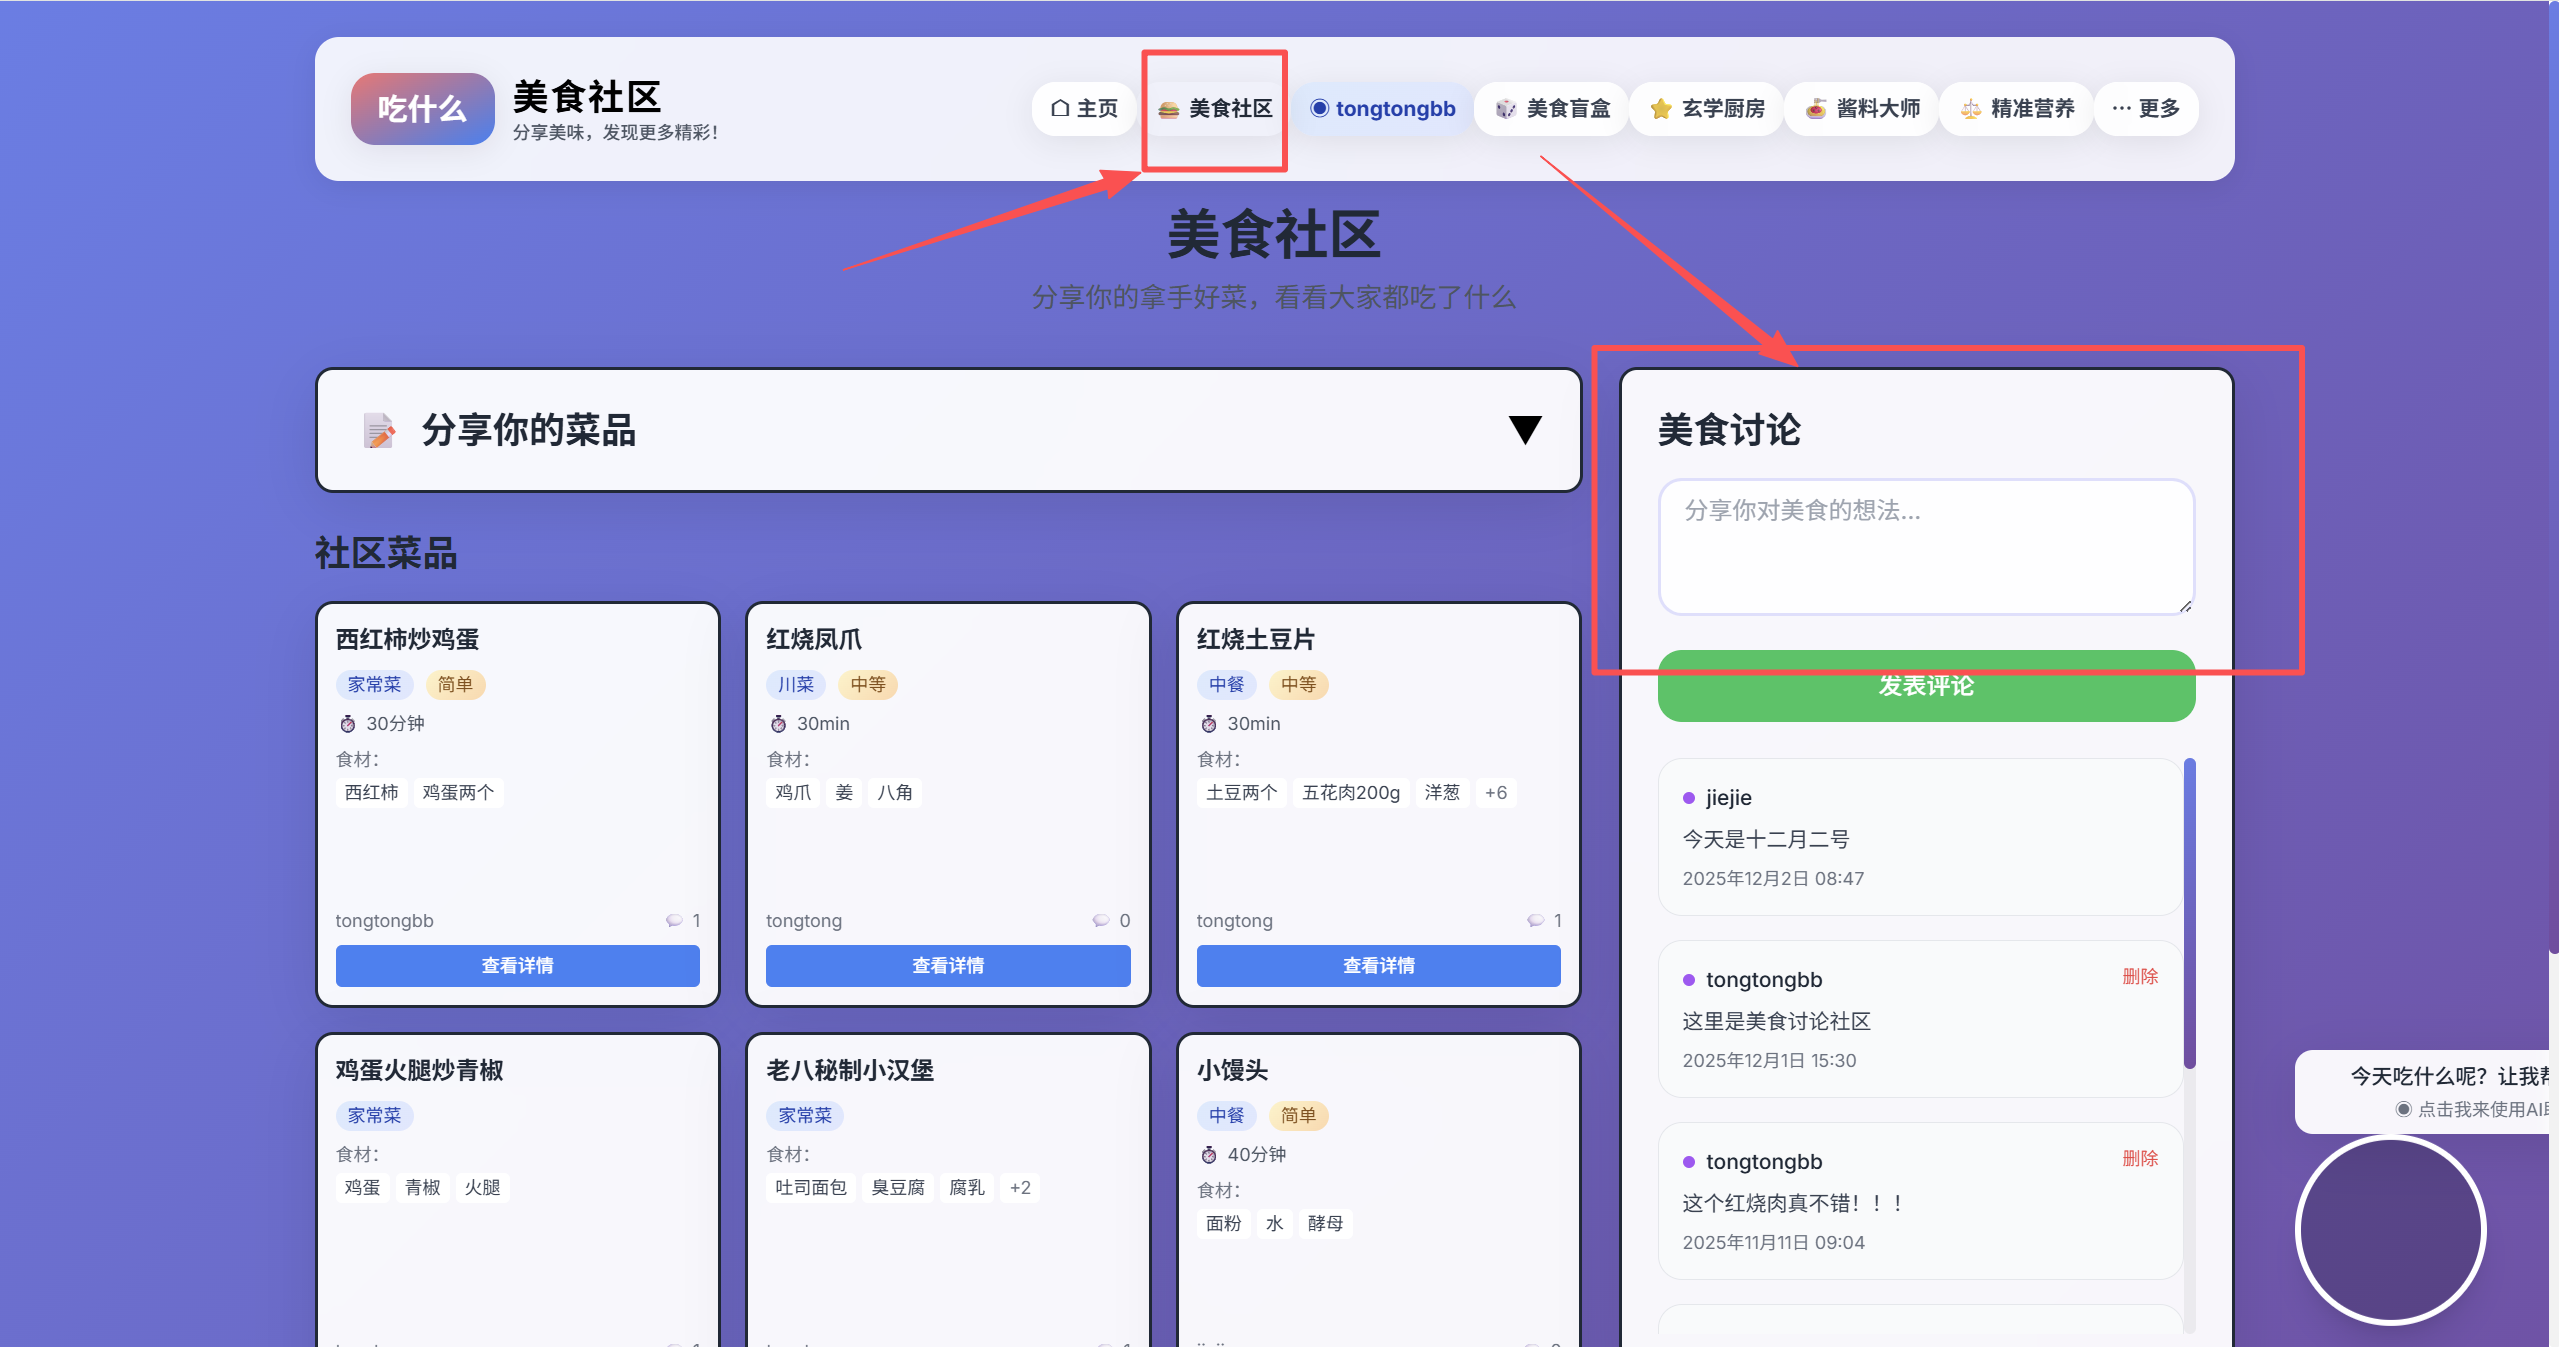Expand the +6 ingredients tag on 红烧土豆片
The image size is (2559, 1347).
pos(1495,793)
